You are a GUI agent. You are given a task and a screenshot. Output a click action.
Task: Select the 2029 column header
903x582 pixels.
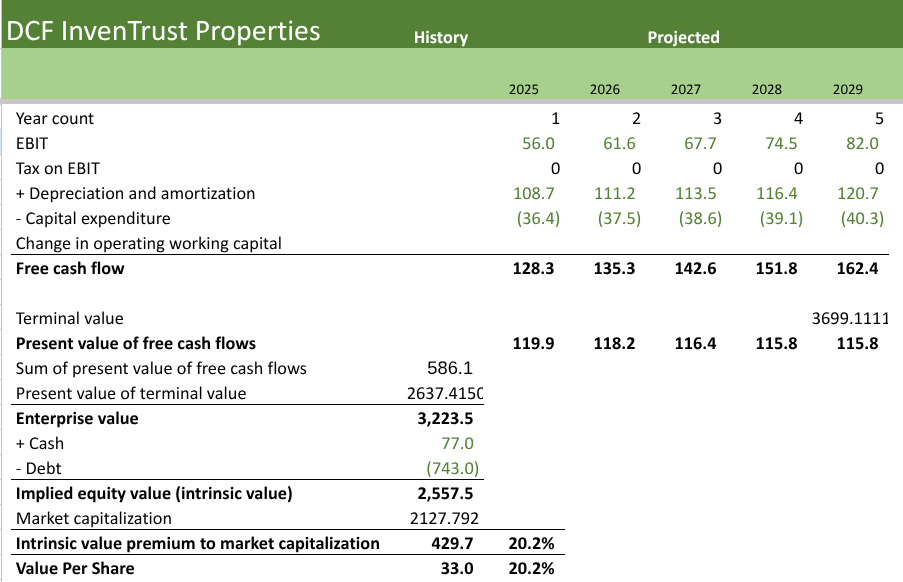click(x=847, y=89)
